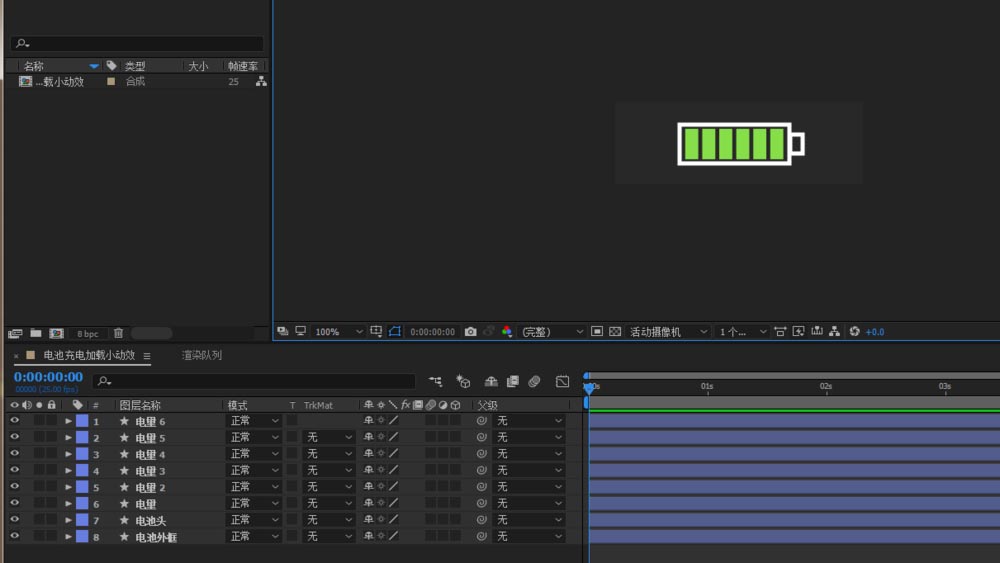Expand the 电里 6 layer properties
This screenshot has height=563, width=1000.
coord(68,421)
